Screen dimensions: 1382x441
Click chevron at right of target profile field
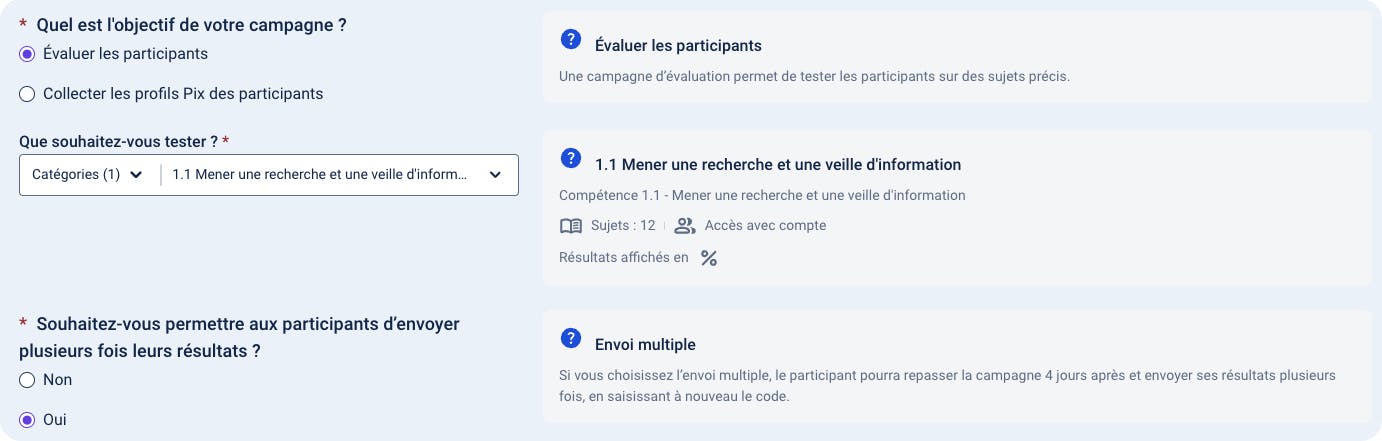(x=495, y=175)
